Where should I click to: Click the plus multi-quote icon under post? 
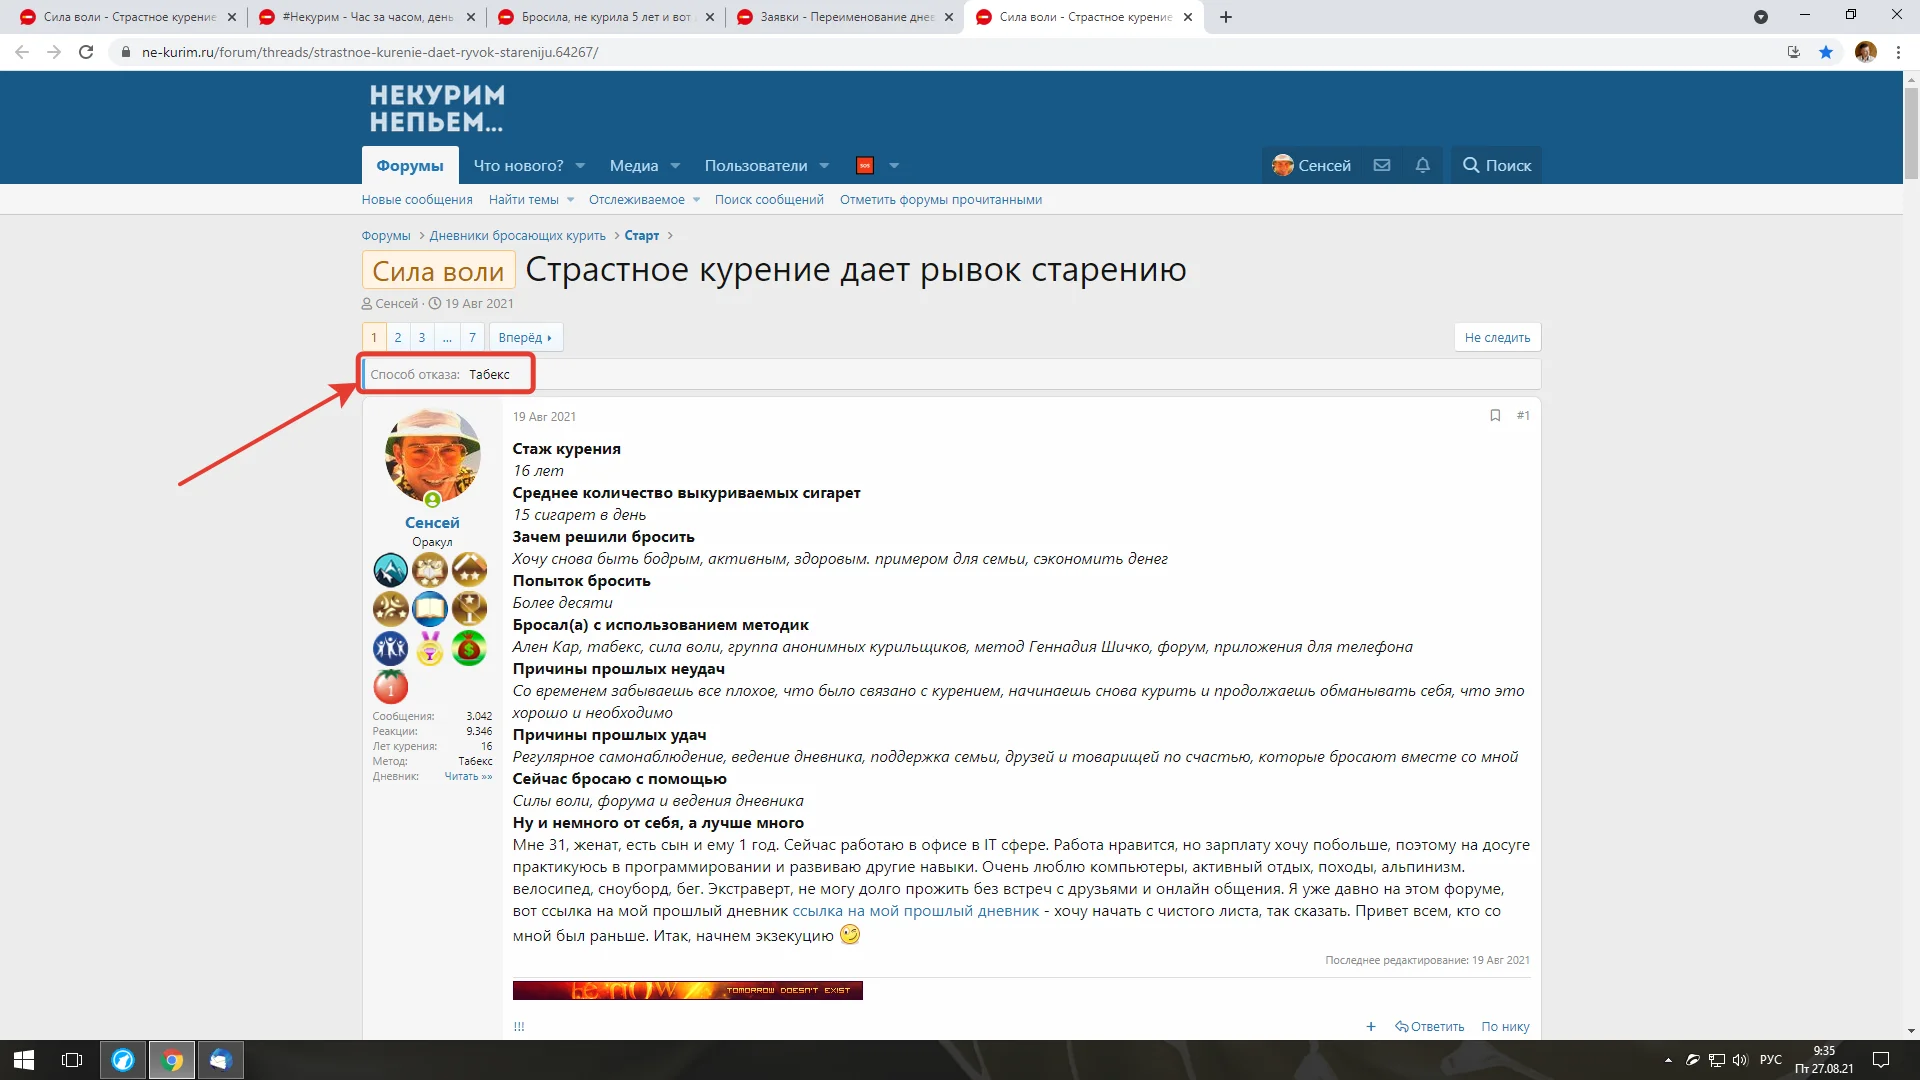pos(1370,1026)
